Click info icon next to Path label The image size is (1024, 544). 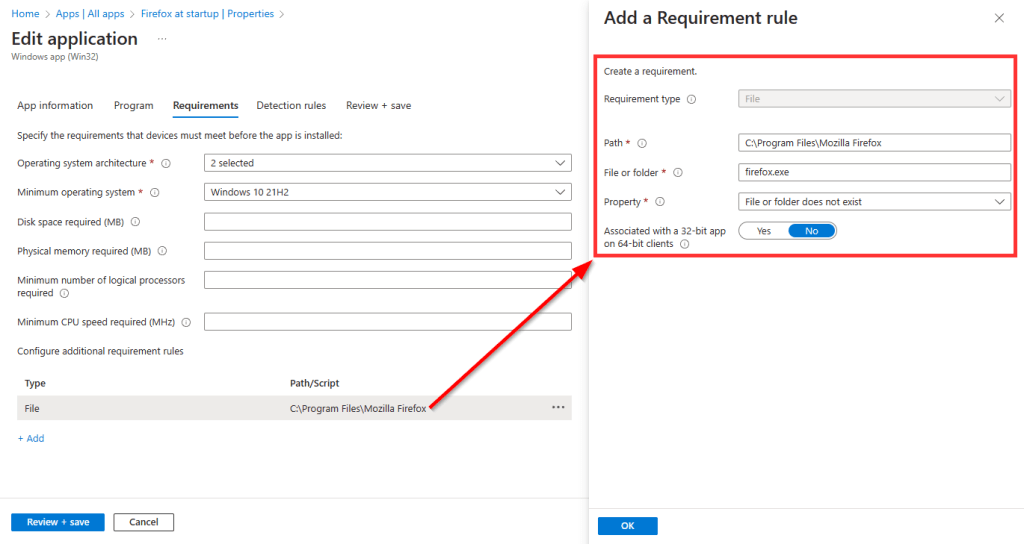tap(642, 143)
